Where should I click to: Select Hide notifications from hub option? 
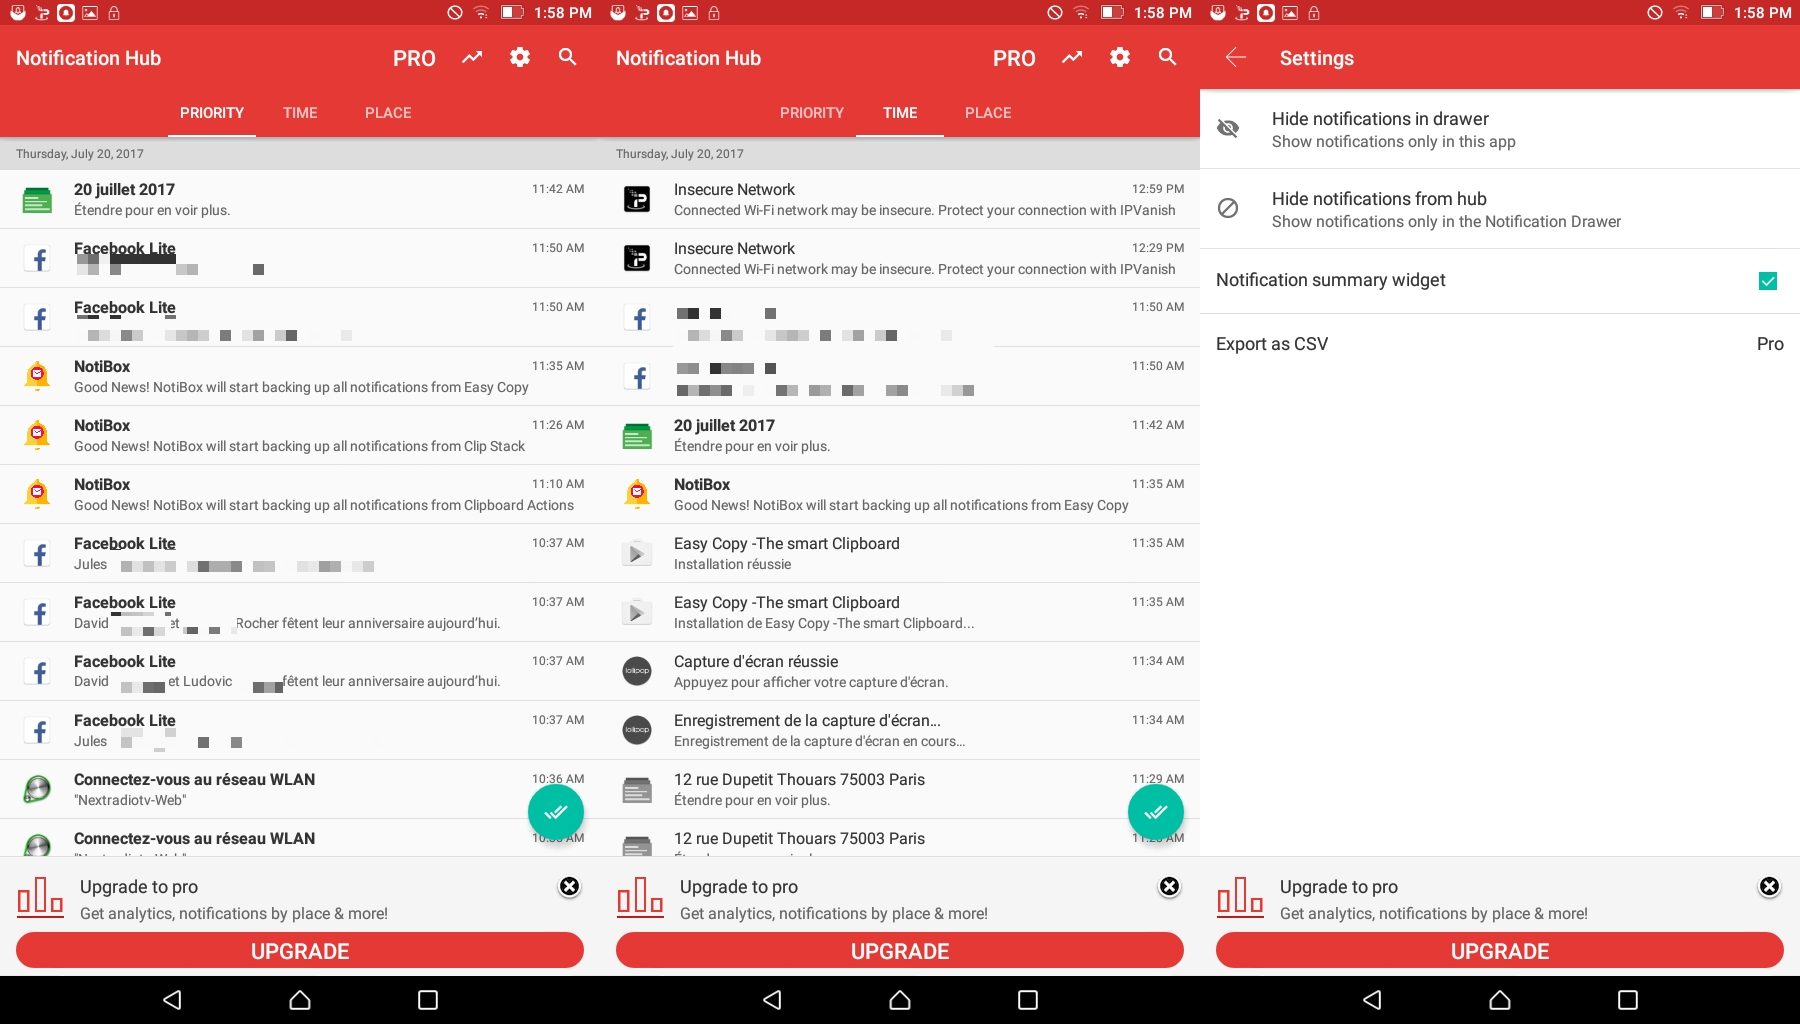tap(1500, 209)
